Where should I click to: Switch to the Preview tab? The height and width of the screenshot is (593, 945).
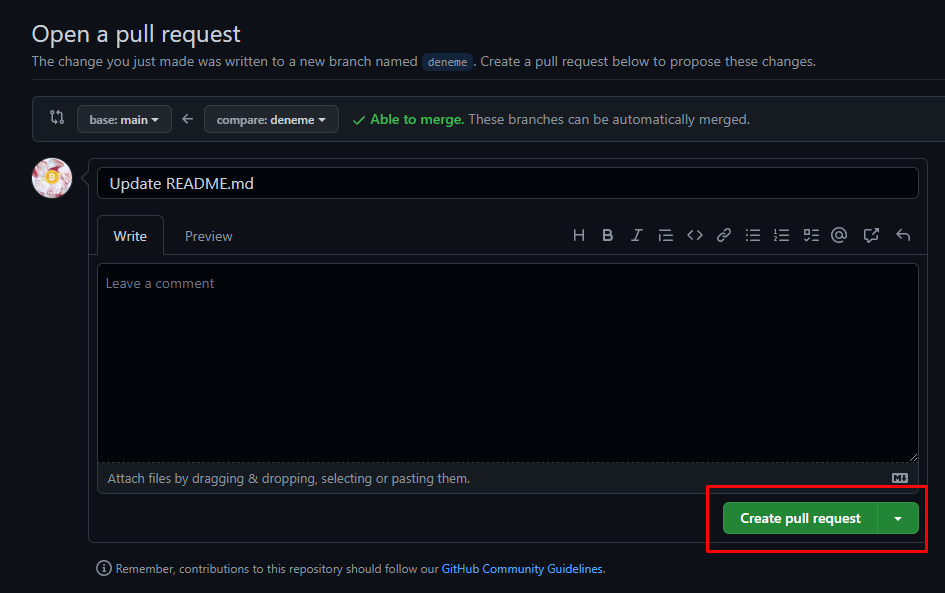click(208, 236)
